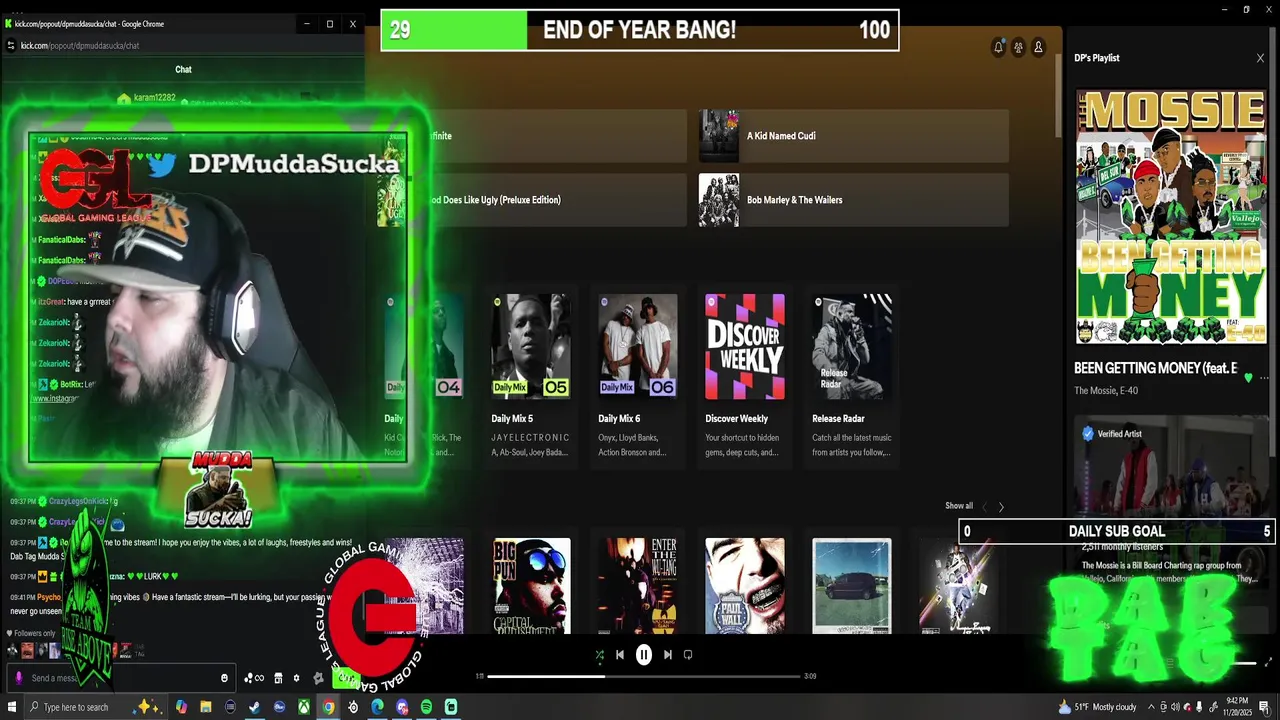Open the Daily Mix 5 cover
The width and height of the screenshot is (1280, 720).
[x=531, y=346]
